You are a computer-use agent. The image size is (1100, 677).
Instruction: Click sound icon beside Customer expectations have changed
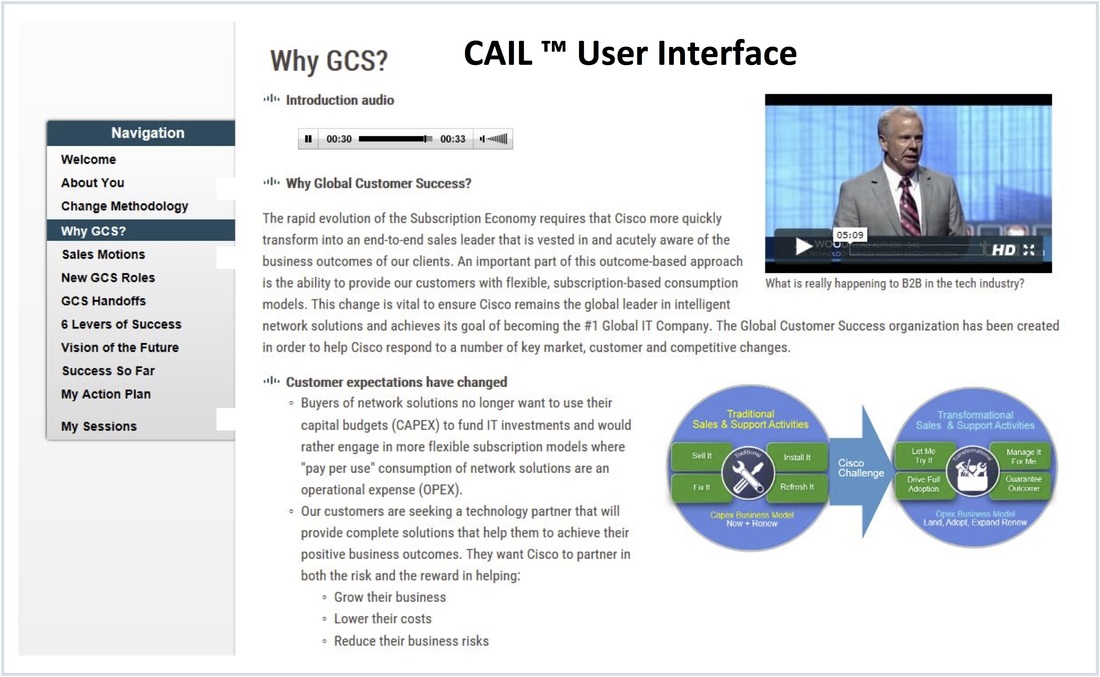tap(271, 381)
